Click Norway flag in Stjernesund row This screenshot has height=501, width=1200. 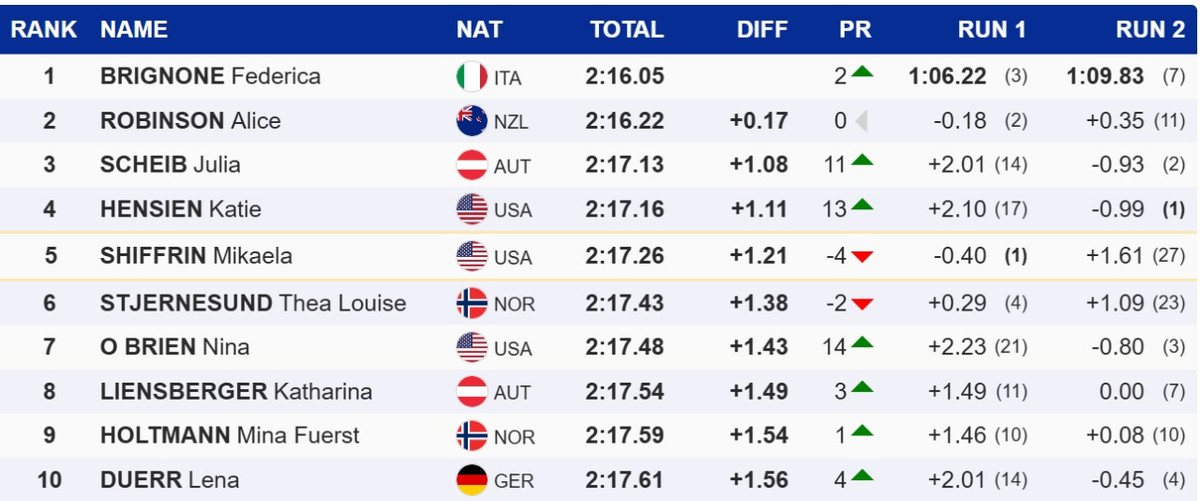tap(471, 302)
